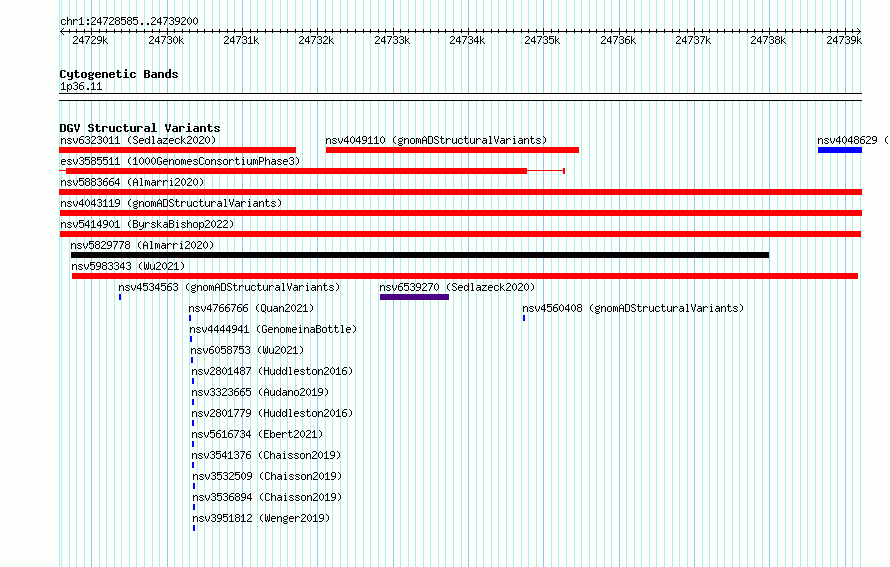Open nsv5883664 (Almarri2020) label
Viewport: 890px width, 567px height.
(x=132, y=182)
